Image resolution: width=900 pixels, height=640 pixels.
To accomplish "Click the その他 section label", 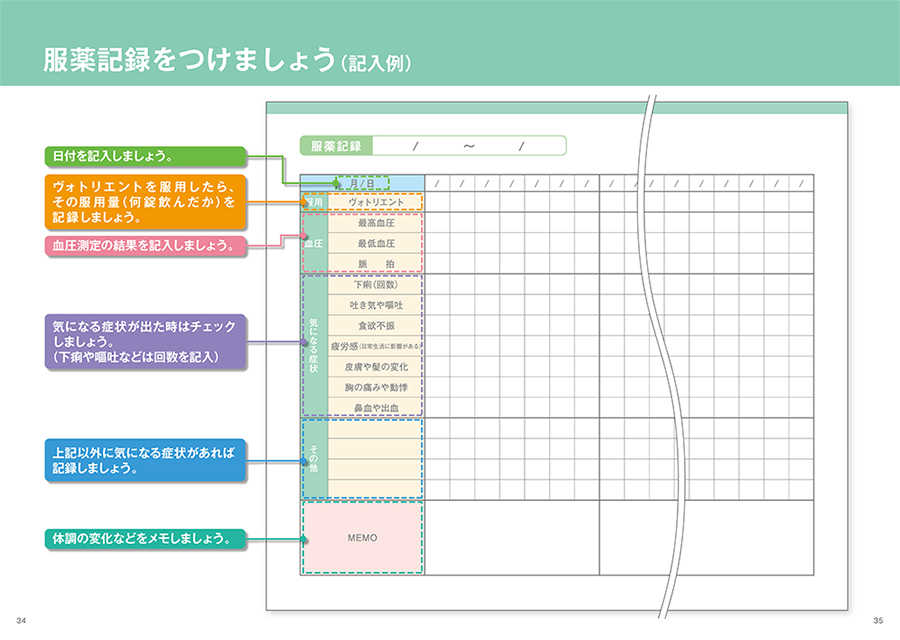I will 313,460.
